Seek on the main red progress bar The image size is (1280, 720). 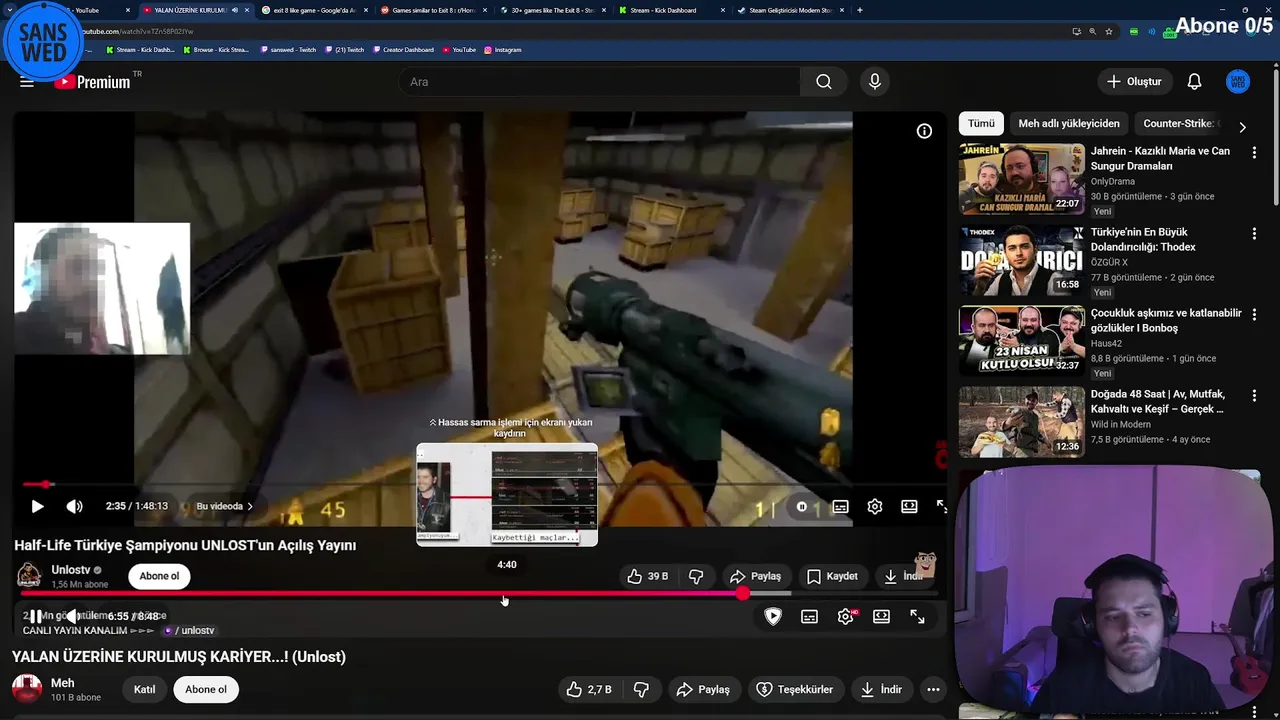480,594
